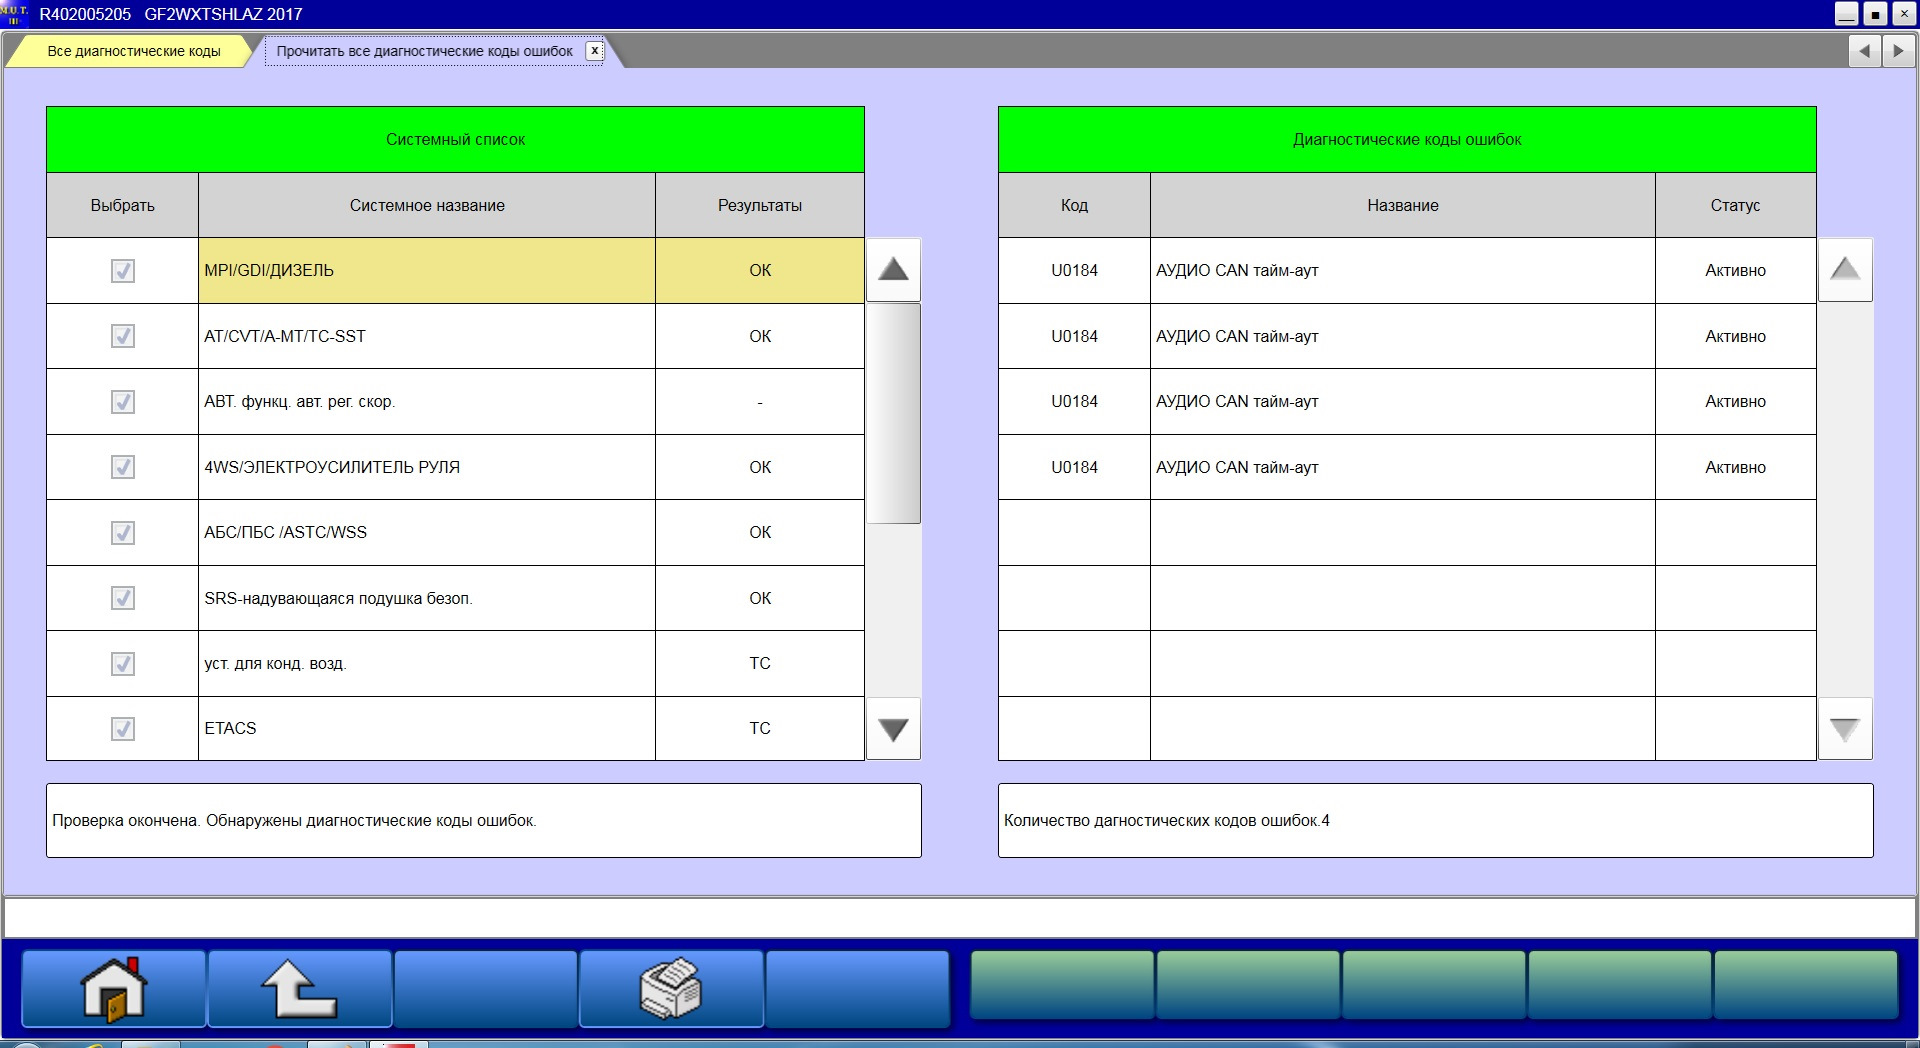1920x1048 pixels.
Task: Go to the Home screen
Action: pyautogui.click(x=114, y=989)
